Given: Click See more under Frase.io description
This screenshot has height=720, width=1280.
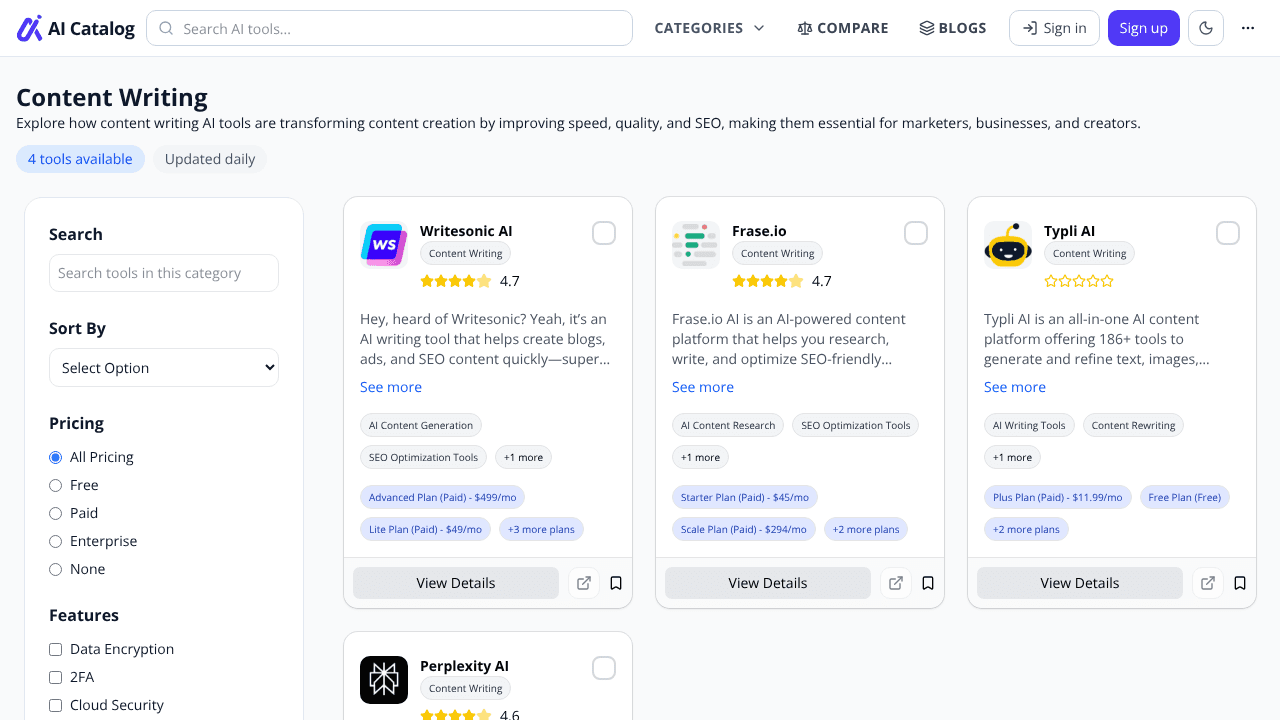Looking at the screenshot, I should tap(703, 387).
